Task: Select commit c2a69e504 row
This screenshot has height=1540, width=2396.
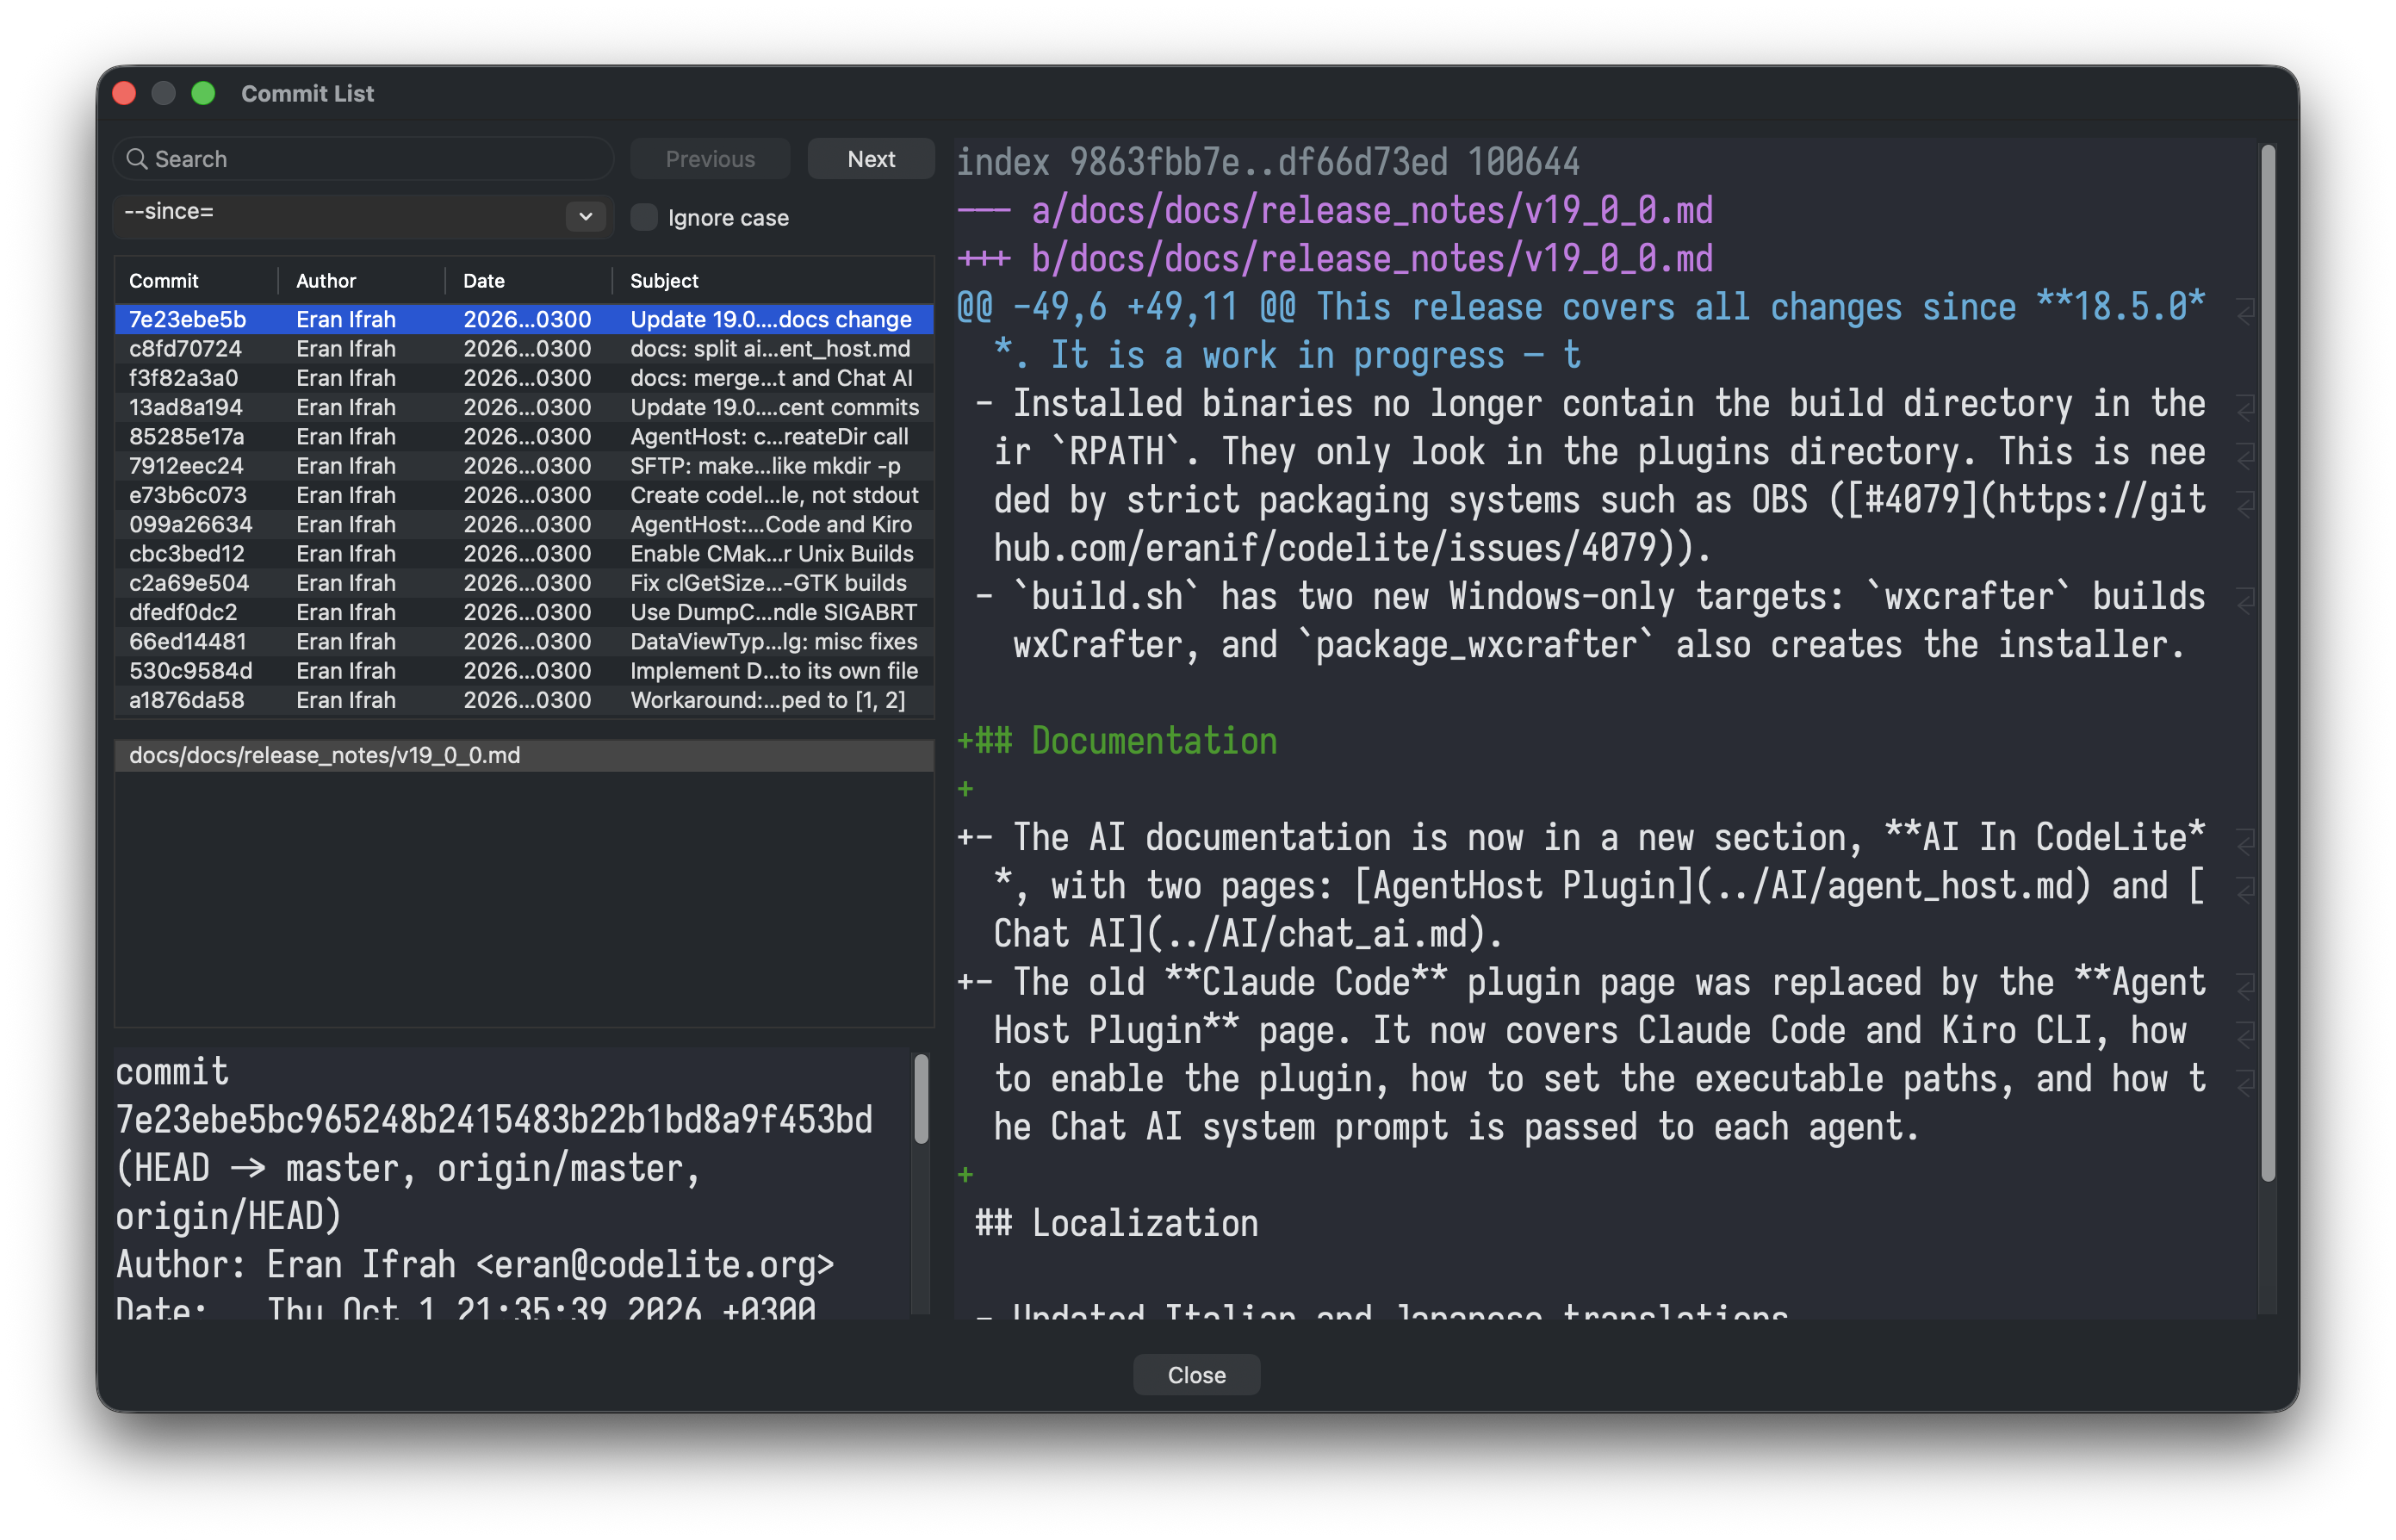Action: pos(524,583)
